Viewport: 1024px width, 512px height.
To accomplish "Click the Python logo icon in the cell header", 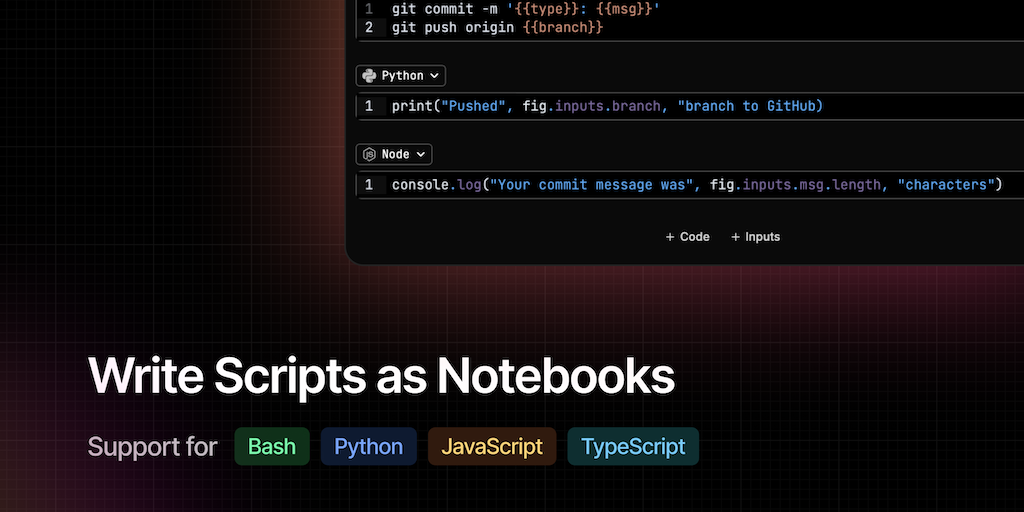I will pos(370,76).
